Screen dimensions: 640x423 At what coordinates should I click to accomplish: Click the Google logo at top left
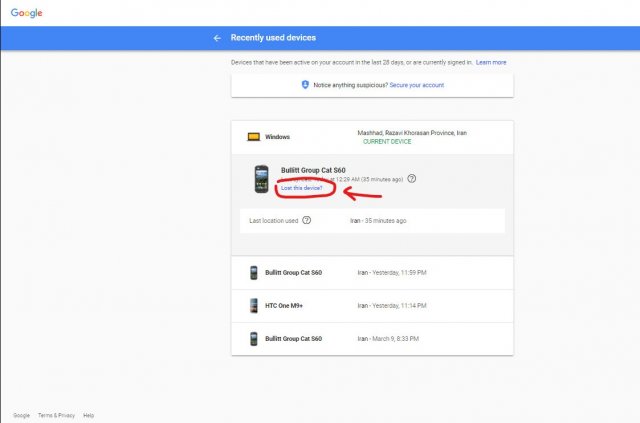click(x=26, y=13)
